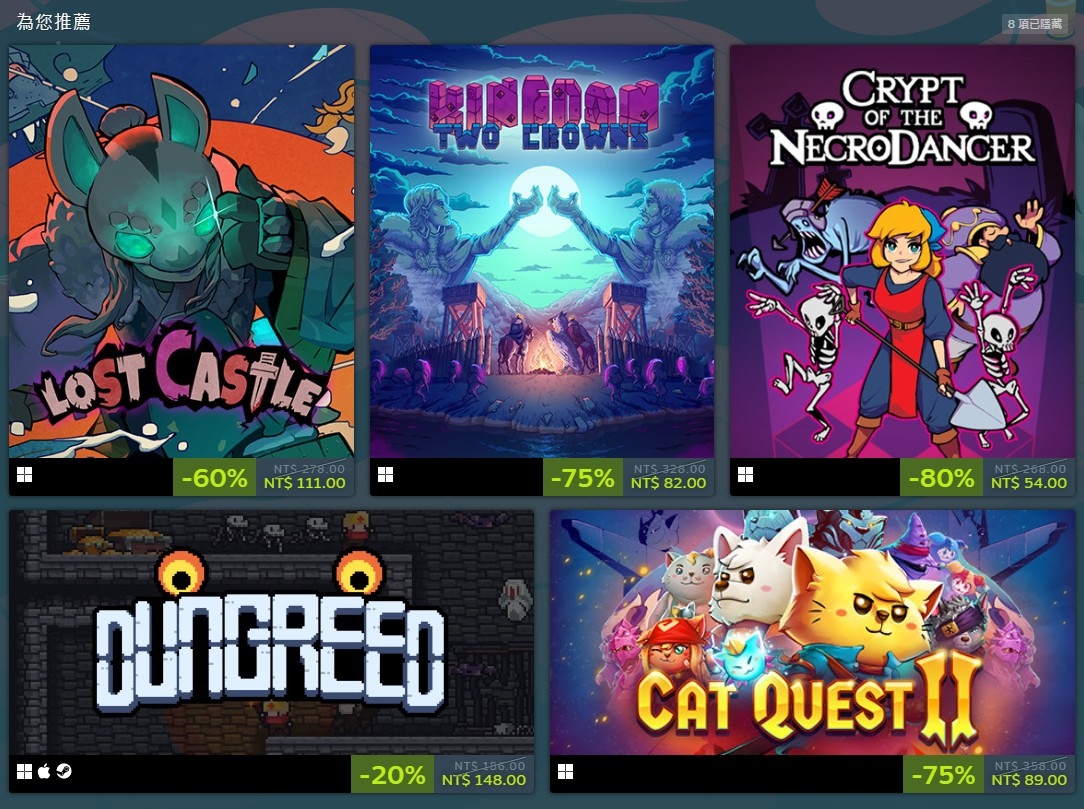Click Windows icon under Crypt of the NecroDancer

coord(745,475)
